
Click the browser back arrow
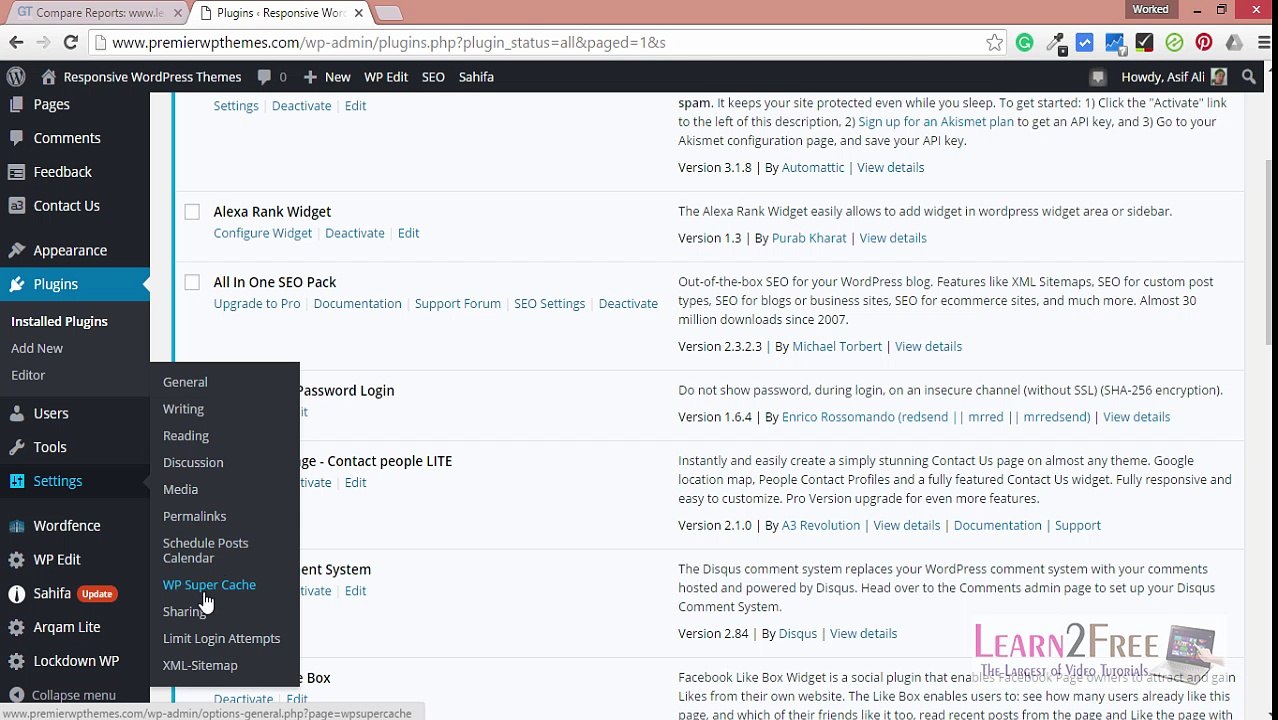click(x=16, y=42)
